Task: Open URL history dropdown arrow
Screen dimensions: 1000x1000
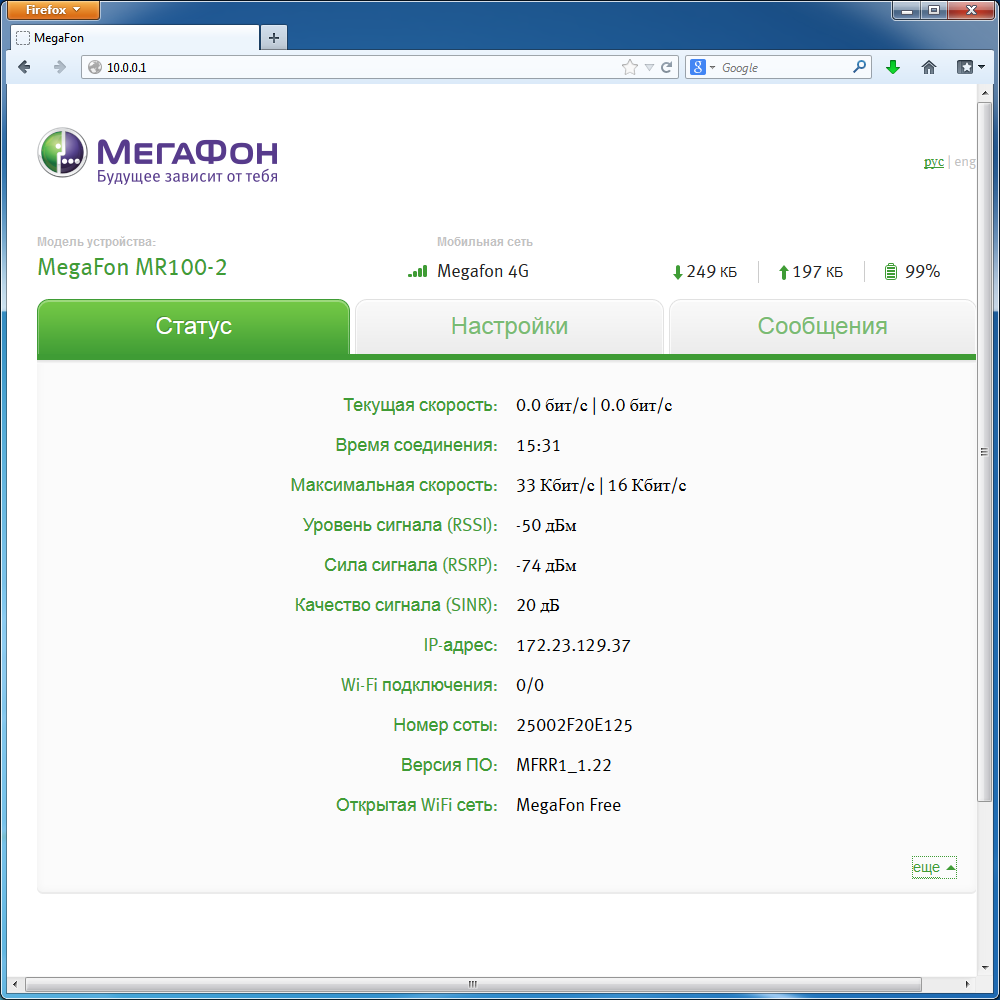Action: click(649, 68)
